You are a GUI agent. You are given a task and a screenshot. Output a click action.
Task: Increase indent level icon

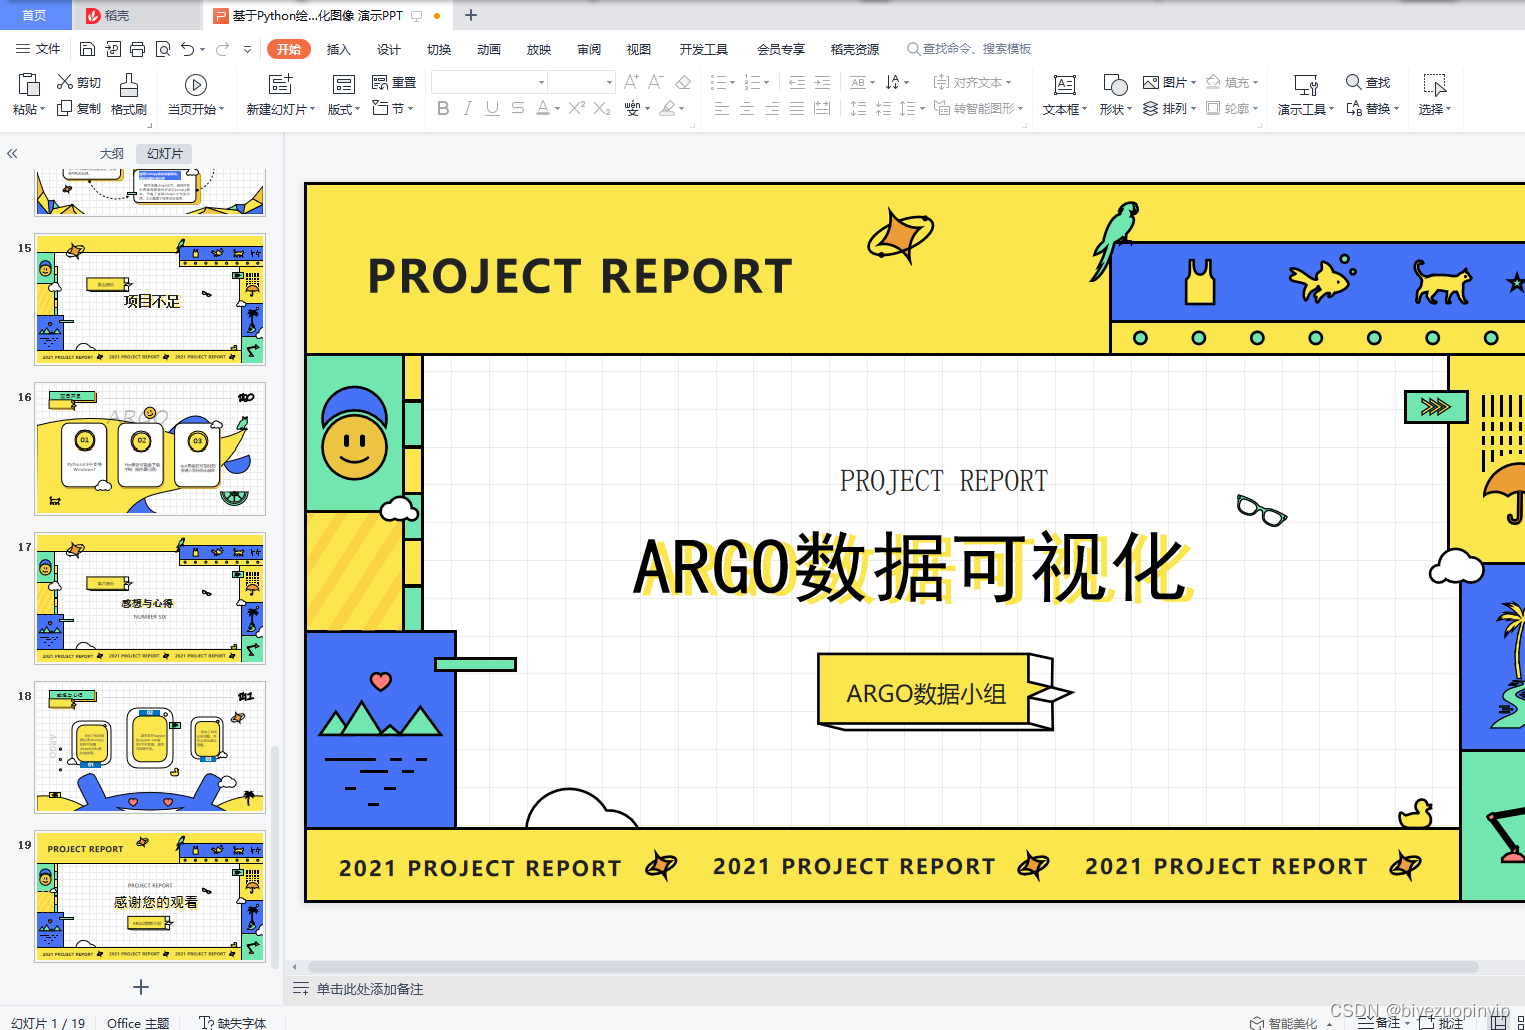(x=822, y=82)
